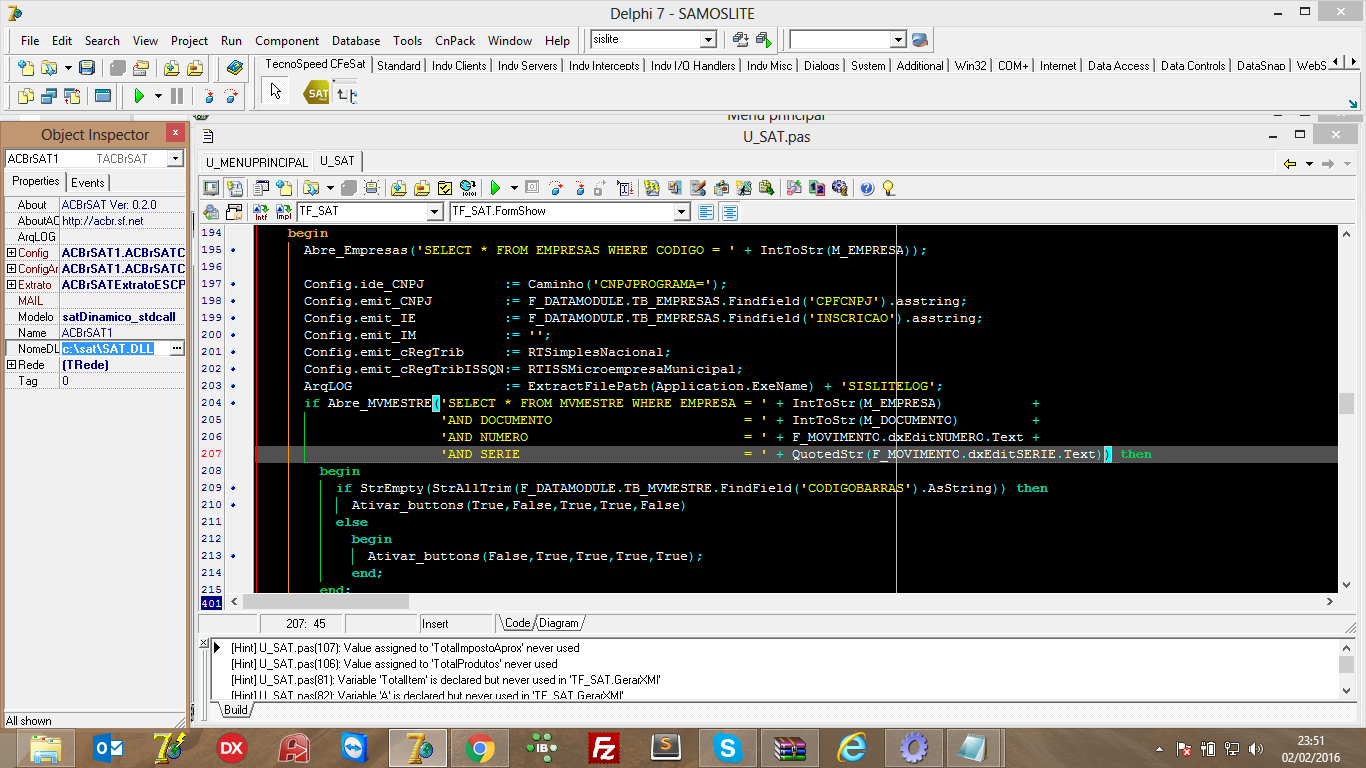Close the Object Inspector panel

175,133
